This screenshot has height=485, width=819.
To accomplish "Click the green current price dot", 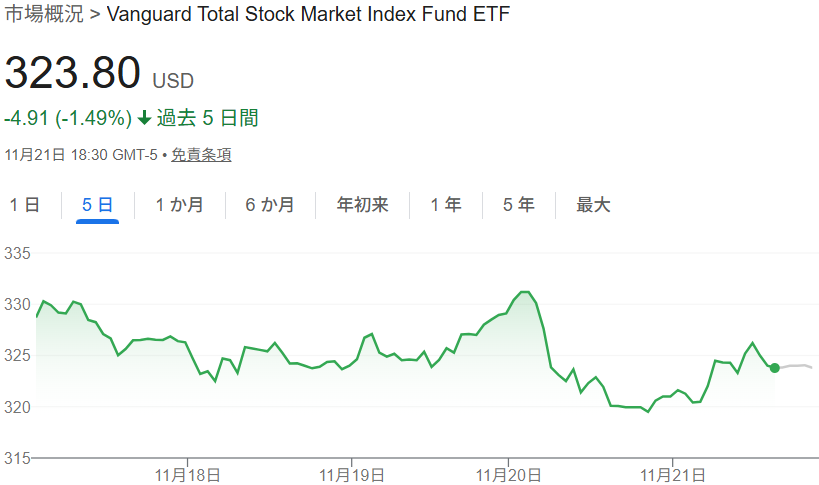I will coord(775,368).
